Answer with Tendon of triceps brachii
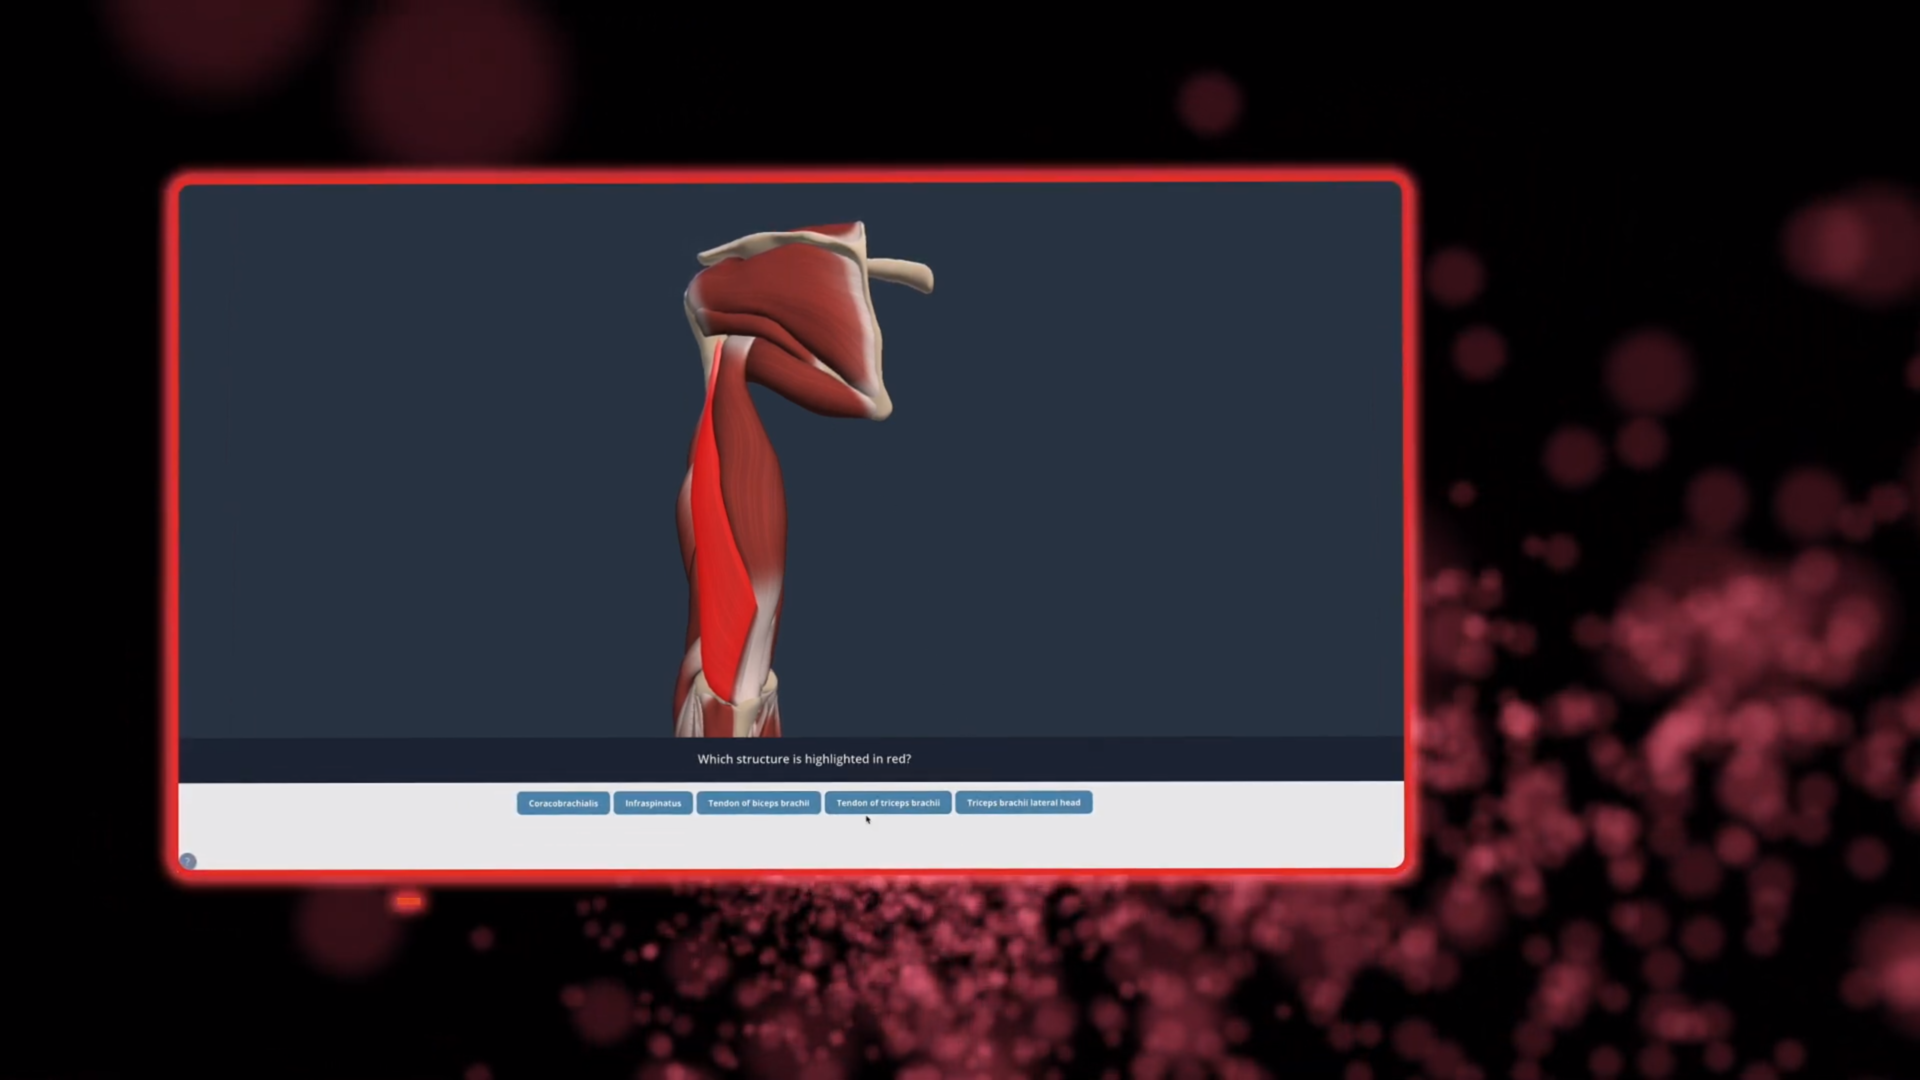1920x1080 pixels. (887, 803)
